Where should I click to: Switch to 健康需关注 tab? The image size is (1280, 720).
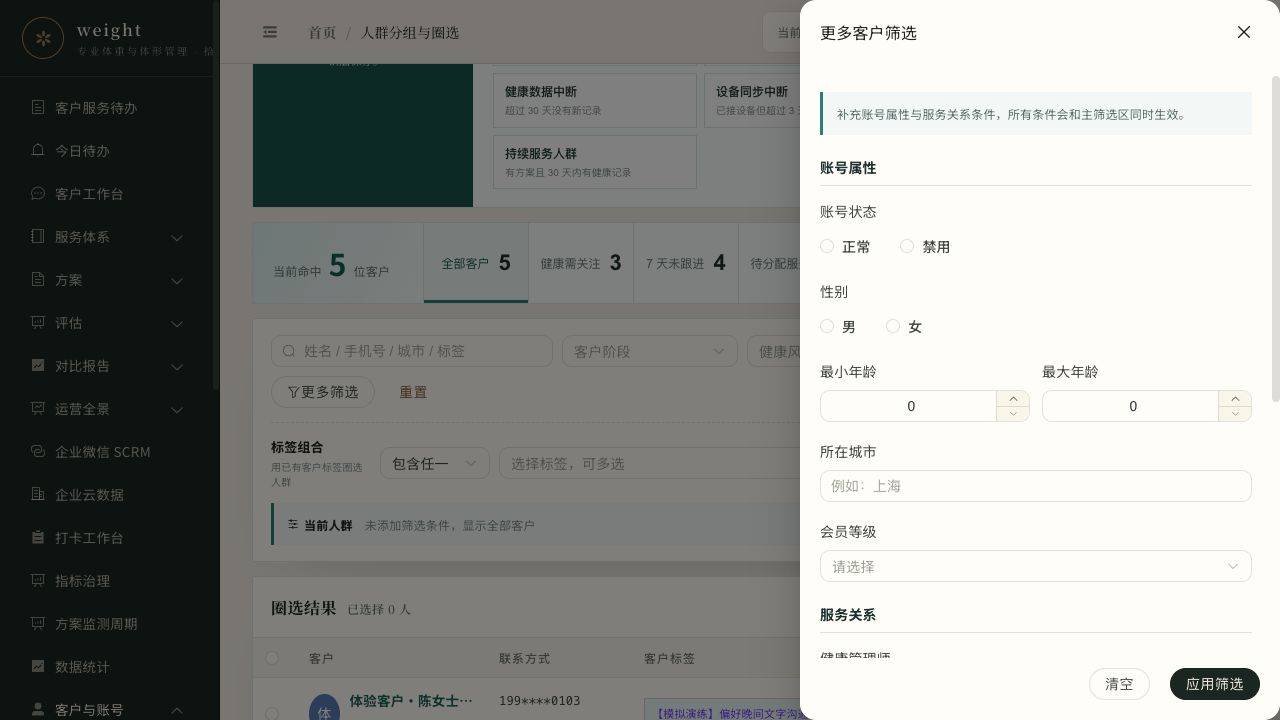coord(581,263)
